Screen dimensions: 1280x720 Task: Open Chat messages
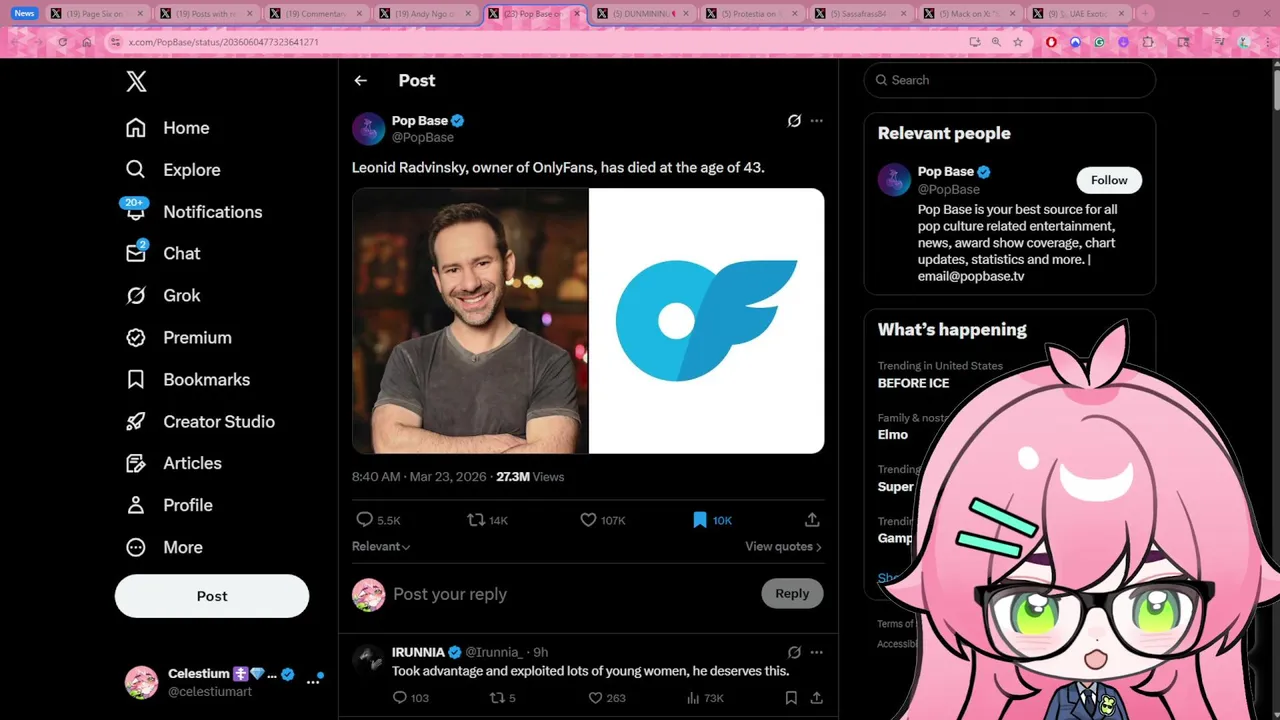click(x=162, y=254)
